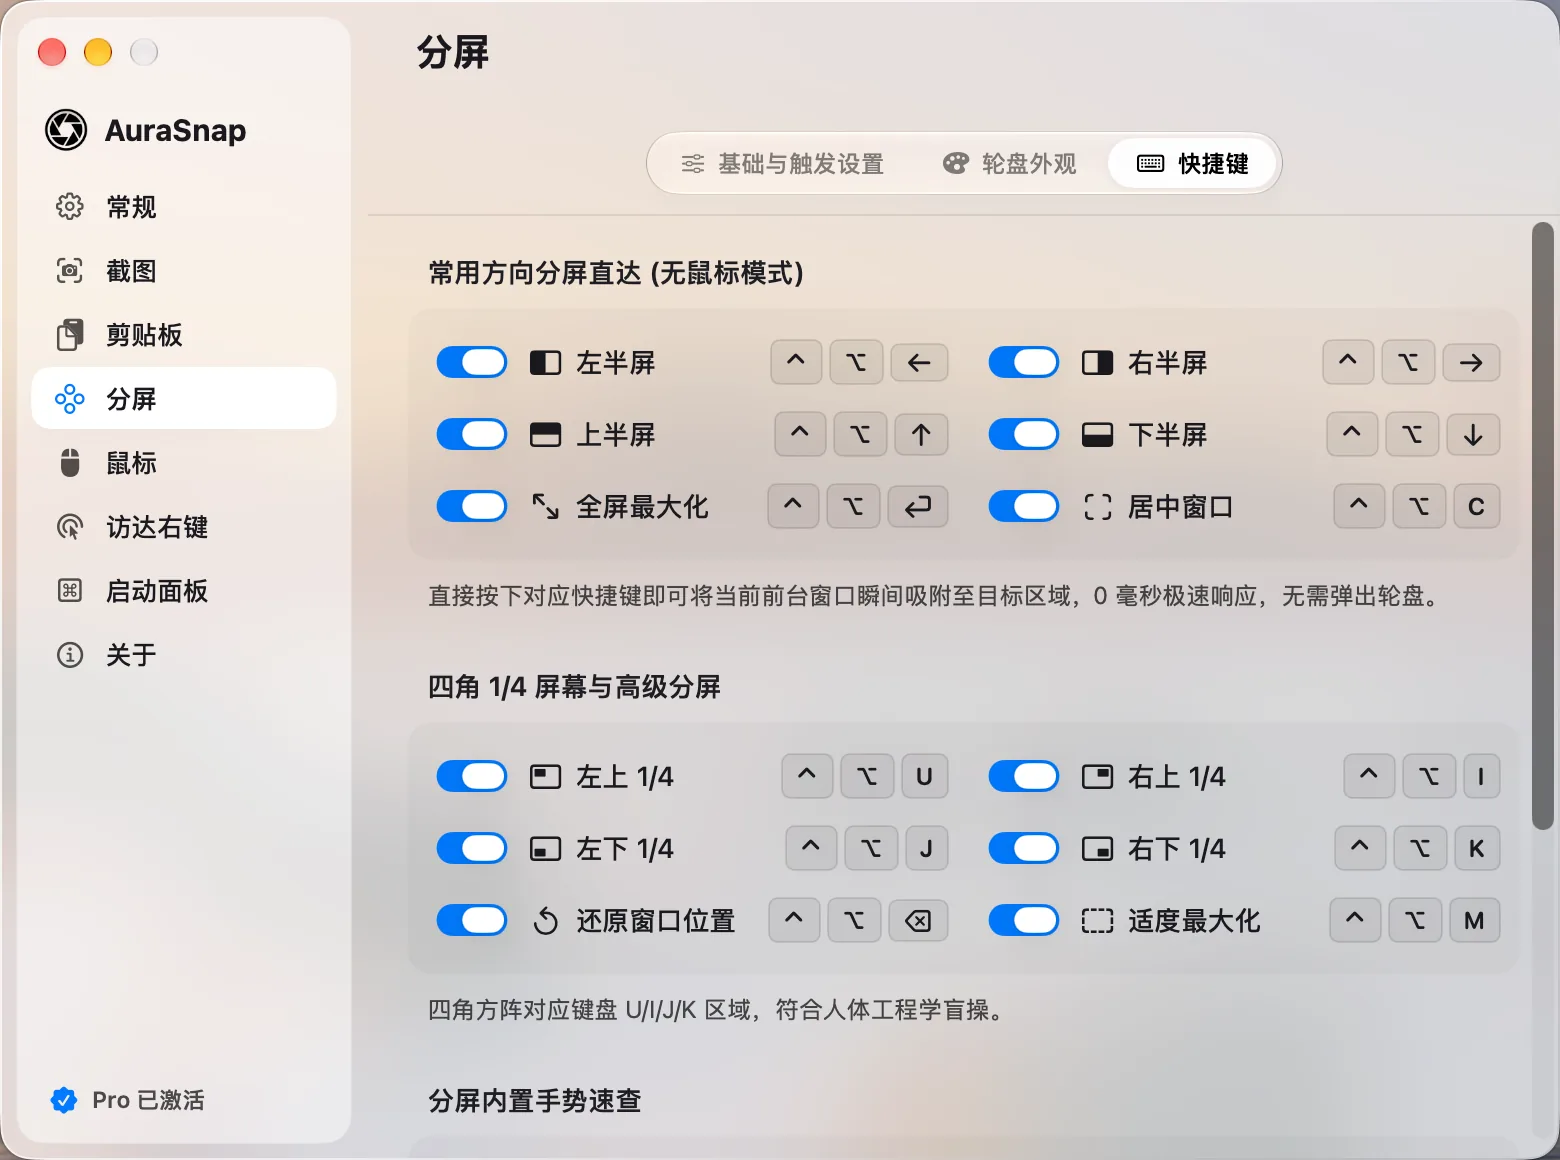Click the center window icon by 居中窗口
Viewport: 1560px width, 1160px height.
pos(1097,507)
